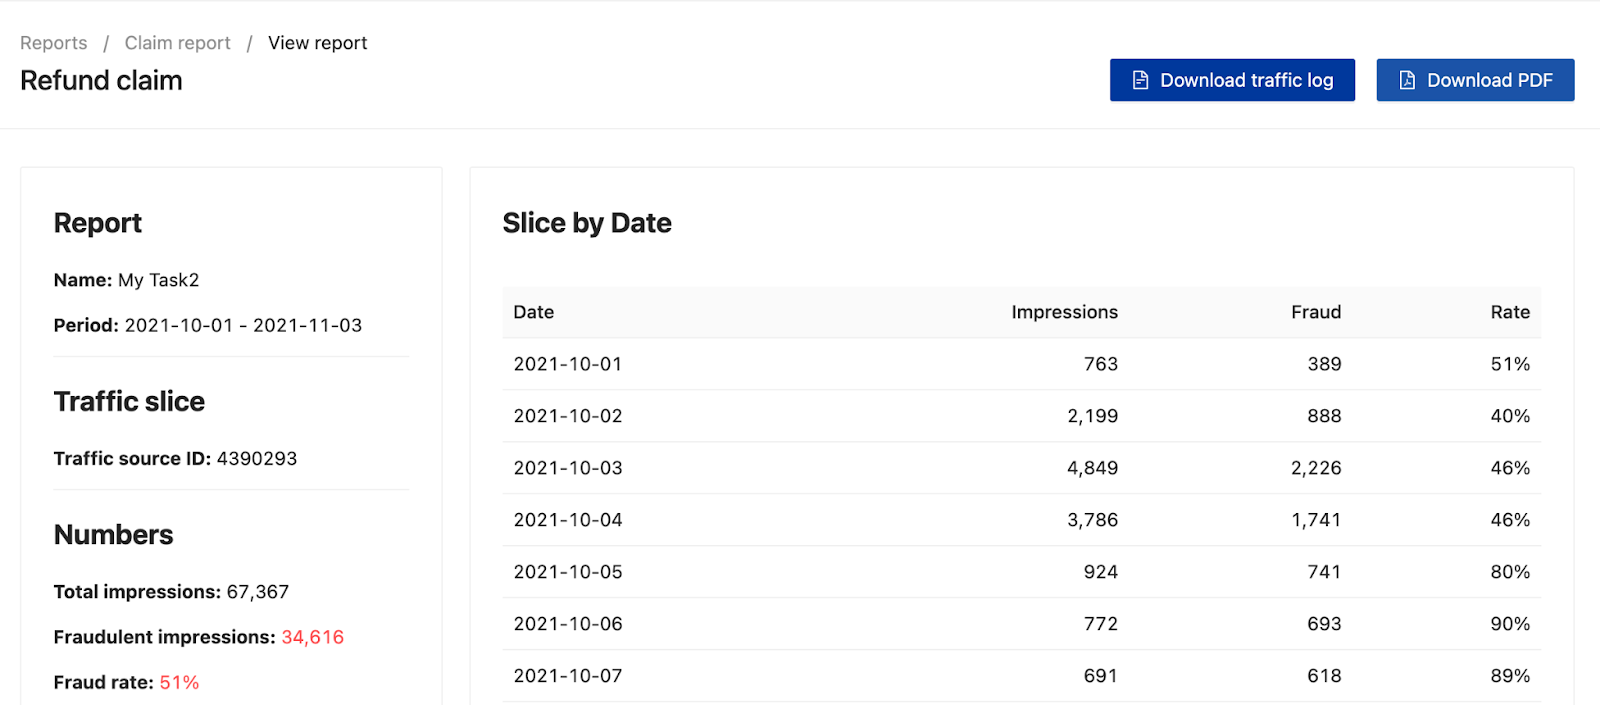Click the View report breadcrumb item

pyautogui.click(x=317, y=43)
